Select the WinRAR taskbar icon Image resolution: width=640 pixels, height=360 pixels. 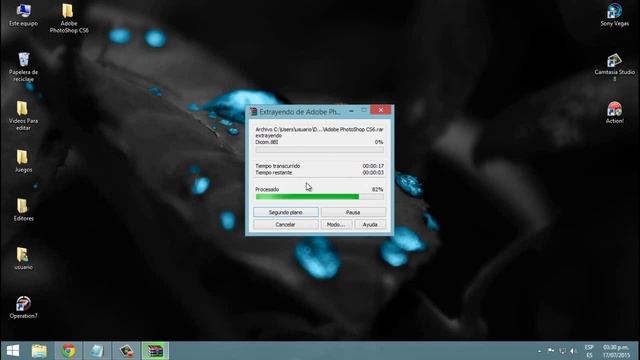[x=155, y=351]
